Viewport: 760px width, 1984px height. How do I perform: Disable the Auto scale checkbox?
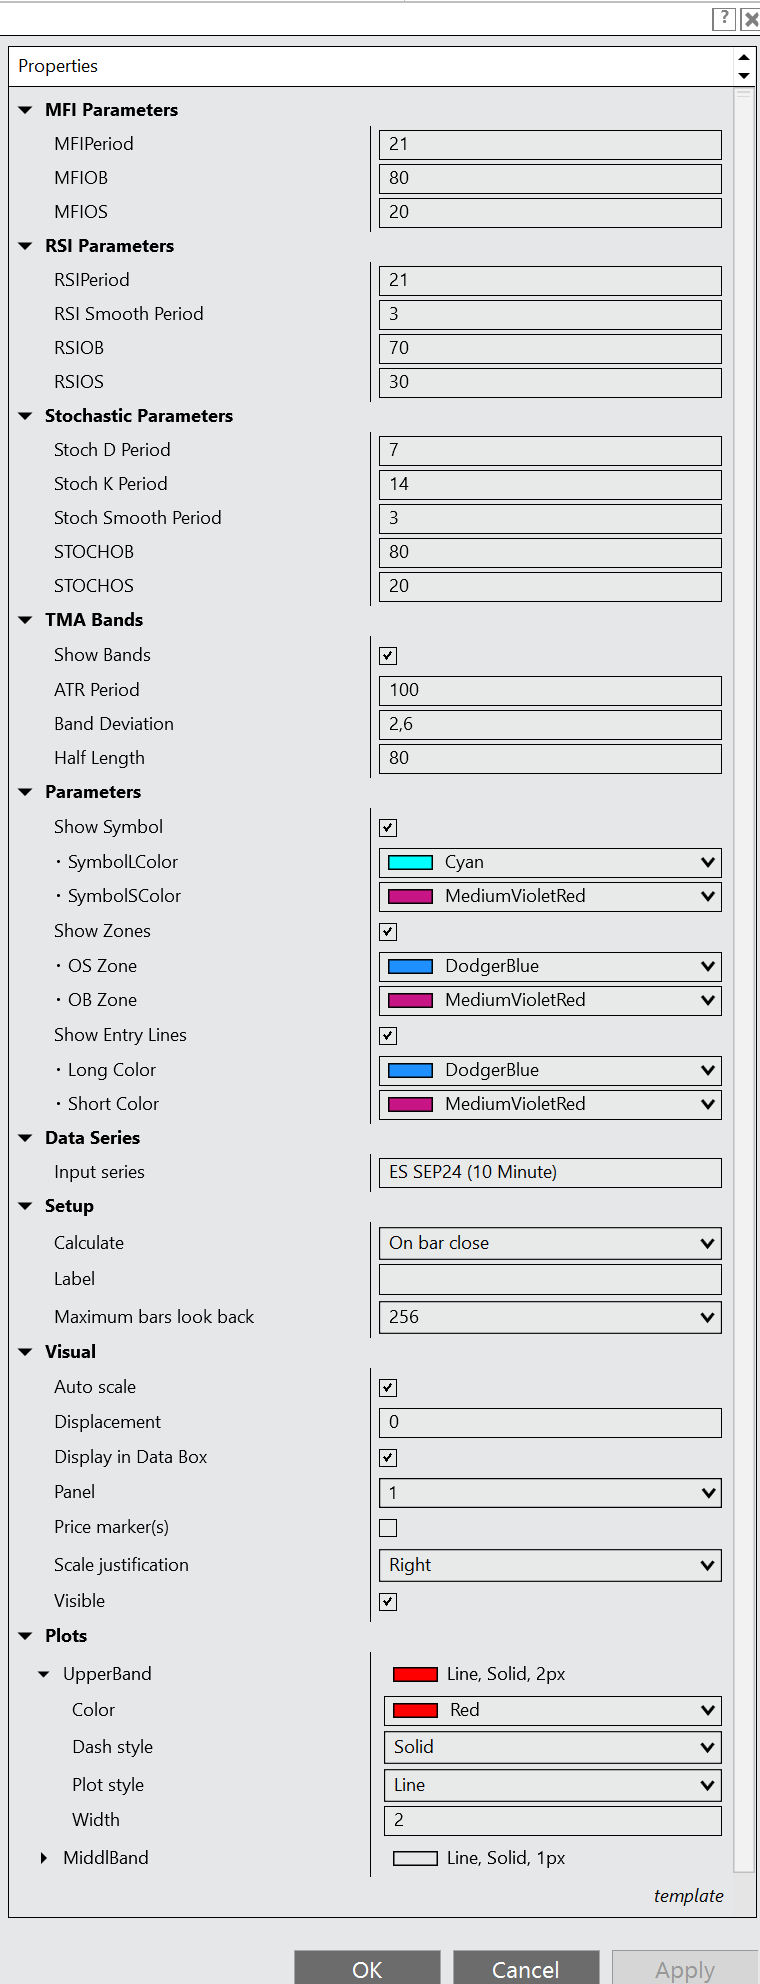389,1388
